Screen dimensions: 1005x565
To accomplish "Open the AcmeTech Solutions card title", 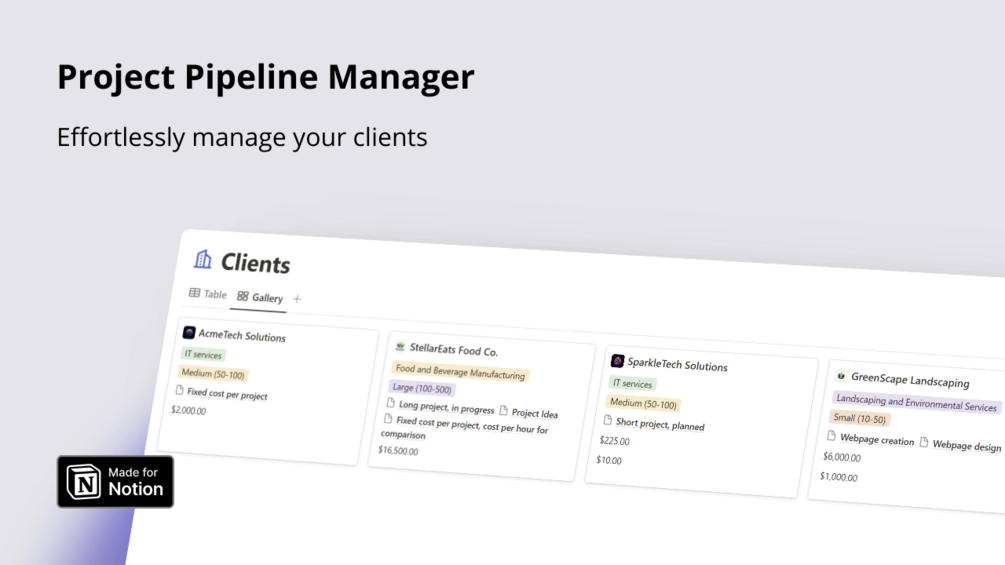I will [242, 336].
